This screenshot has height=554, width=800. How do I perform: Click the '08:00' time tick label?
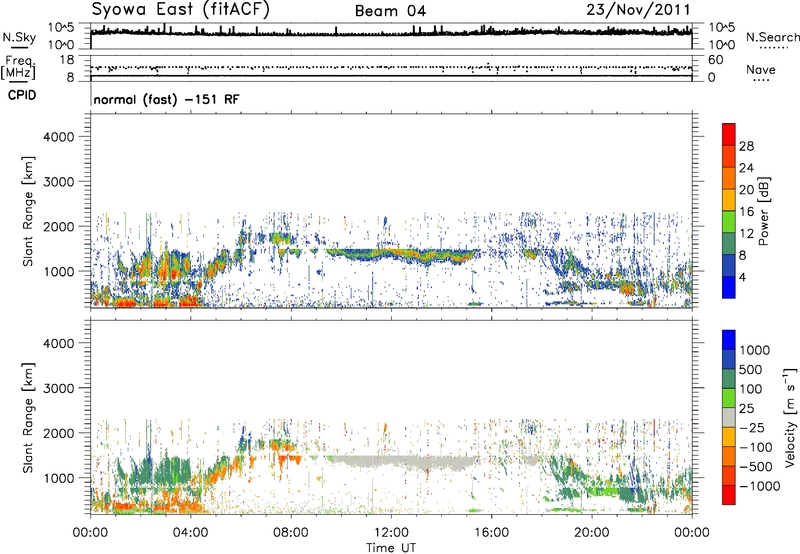pos(291,533)
